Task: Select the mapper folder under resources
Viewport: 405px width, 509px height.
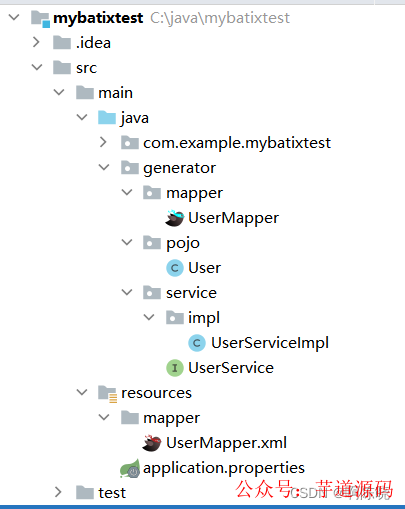Action: click(x=171, y=418)
